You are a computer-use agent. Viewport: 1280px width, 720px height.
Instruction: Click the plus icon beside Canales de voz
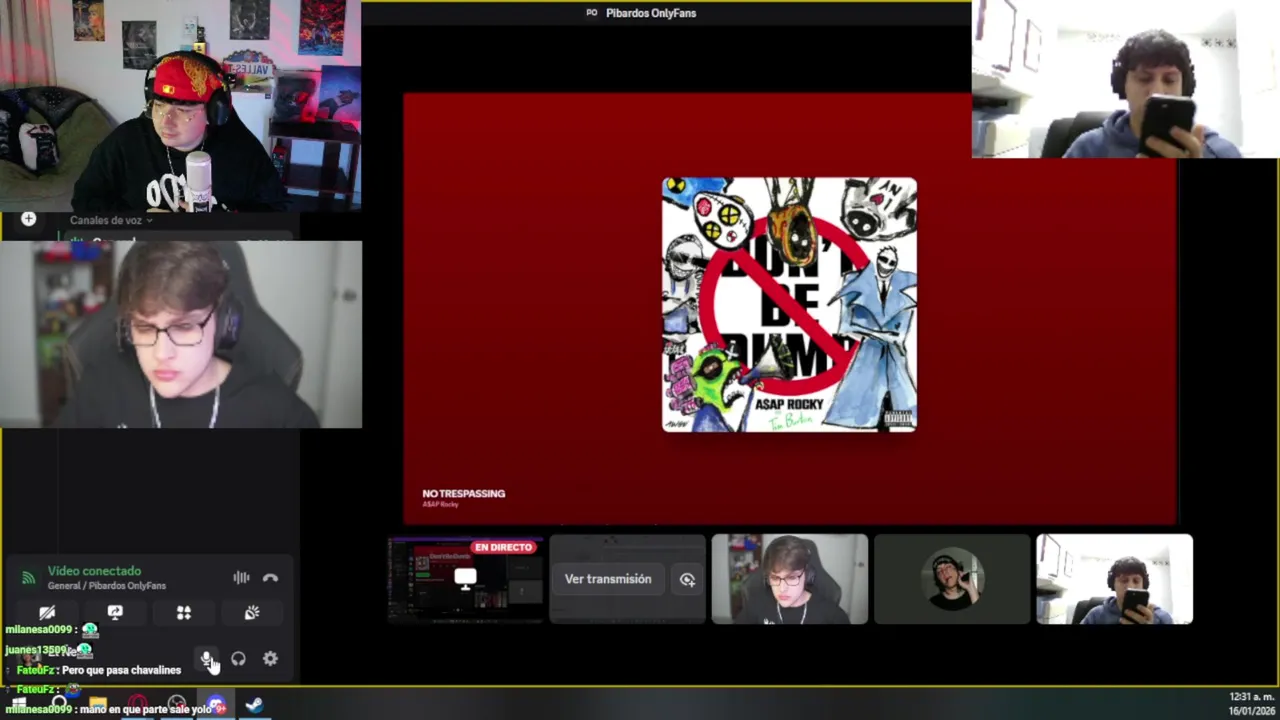28,219
